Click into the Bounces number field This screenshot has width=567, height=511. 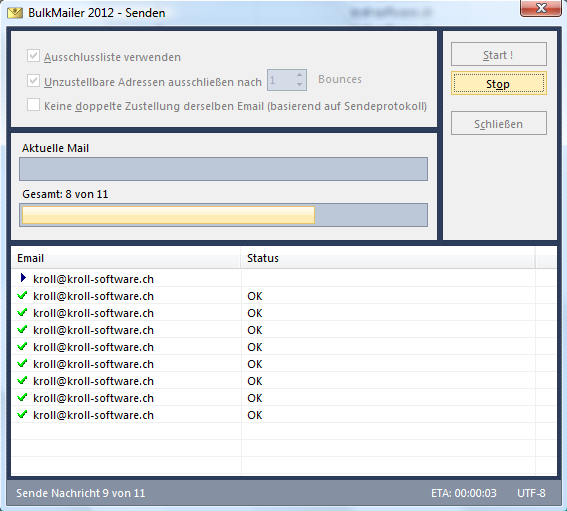(281, 80)
